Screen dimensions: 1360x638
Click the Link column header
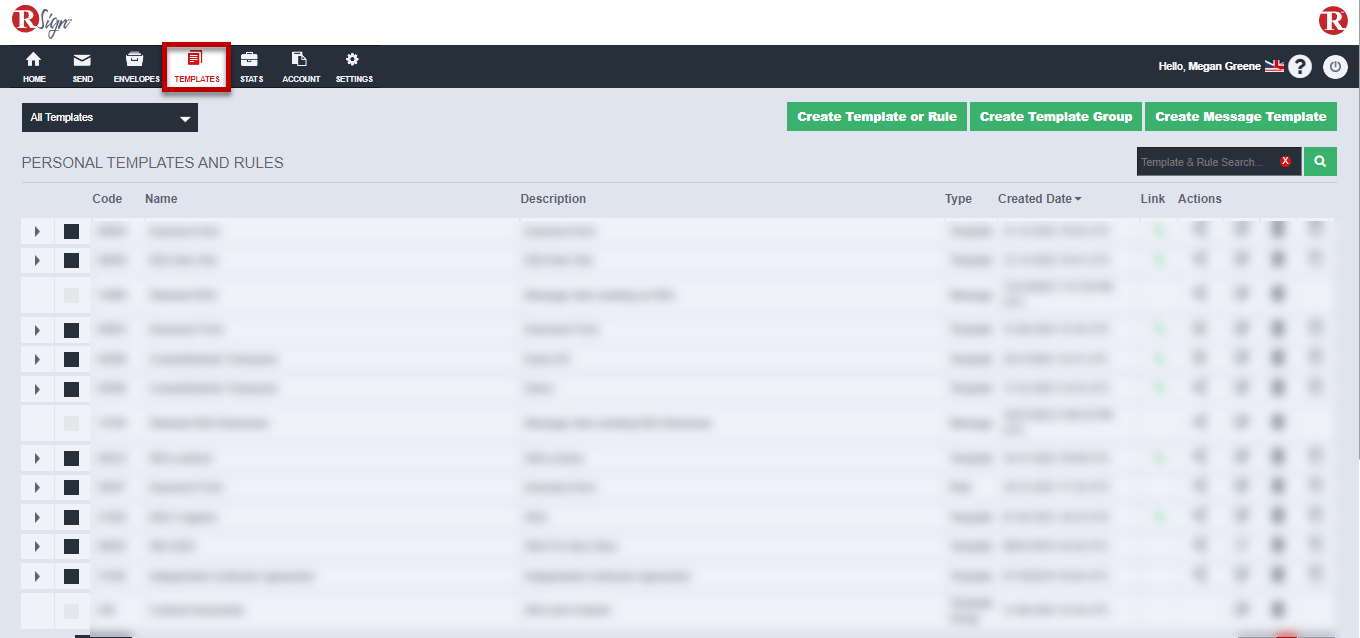1152,199
